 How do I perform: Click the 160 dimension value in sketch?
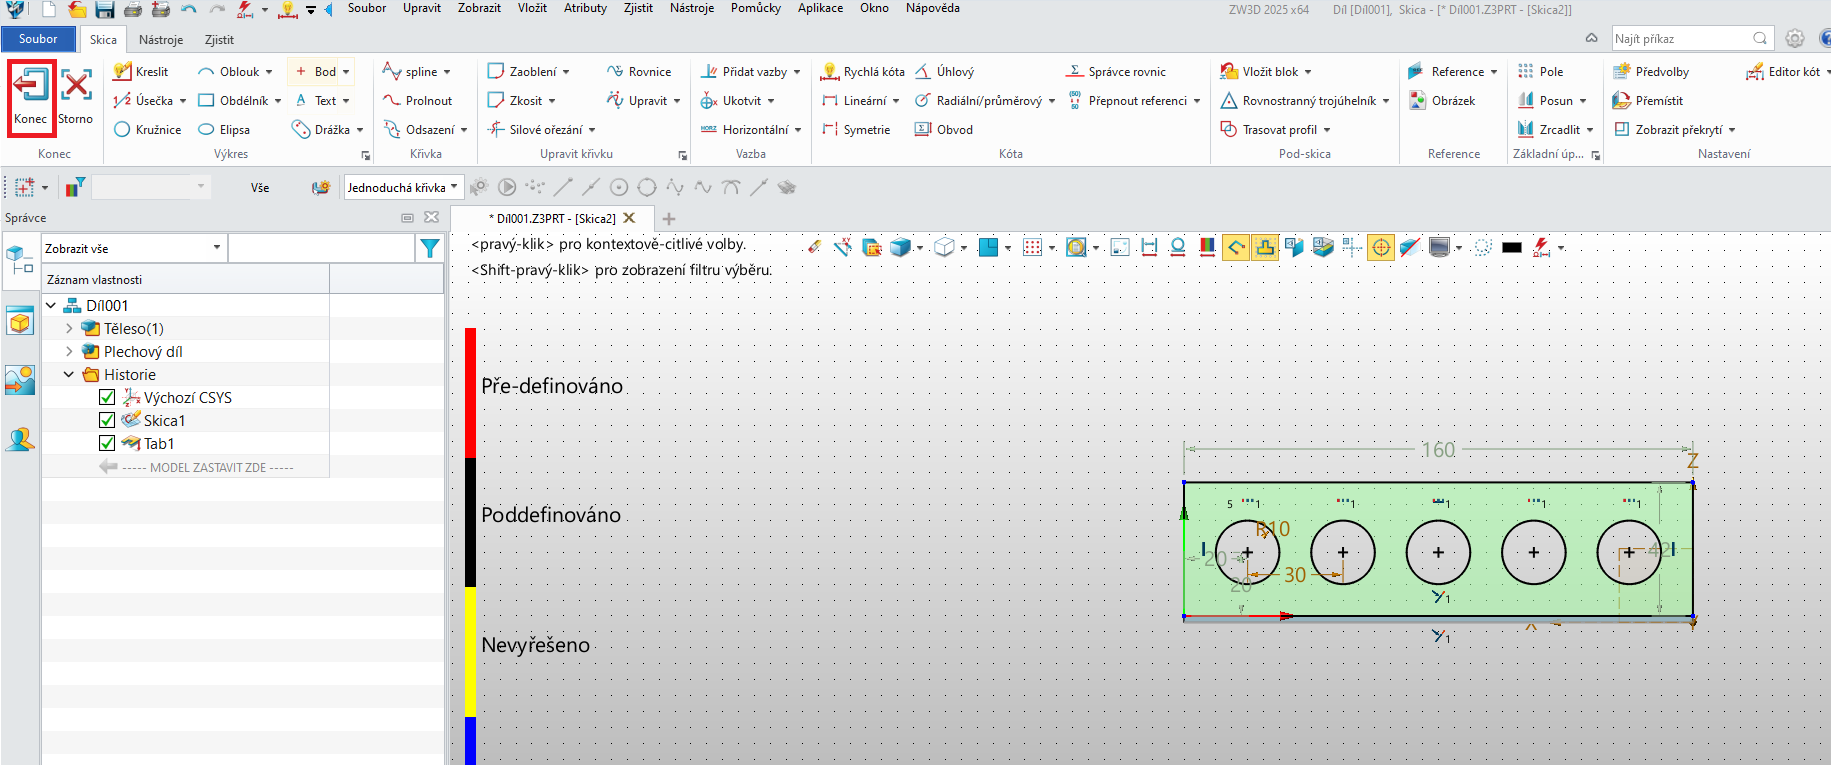point(1438,450)
